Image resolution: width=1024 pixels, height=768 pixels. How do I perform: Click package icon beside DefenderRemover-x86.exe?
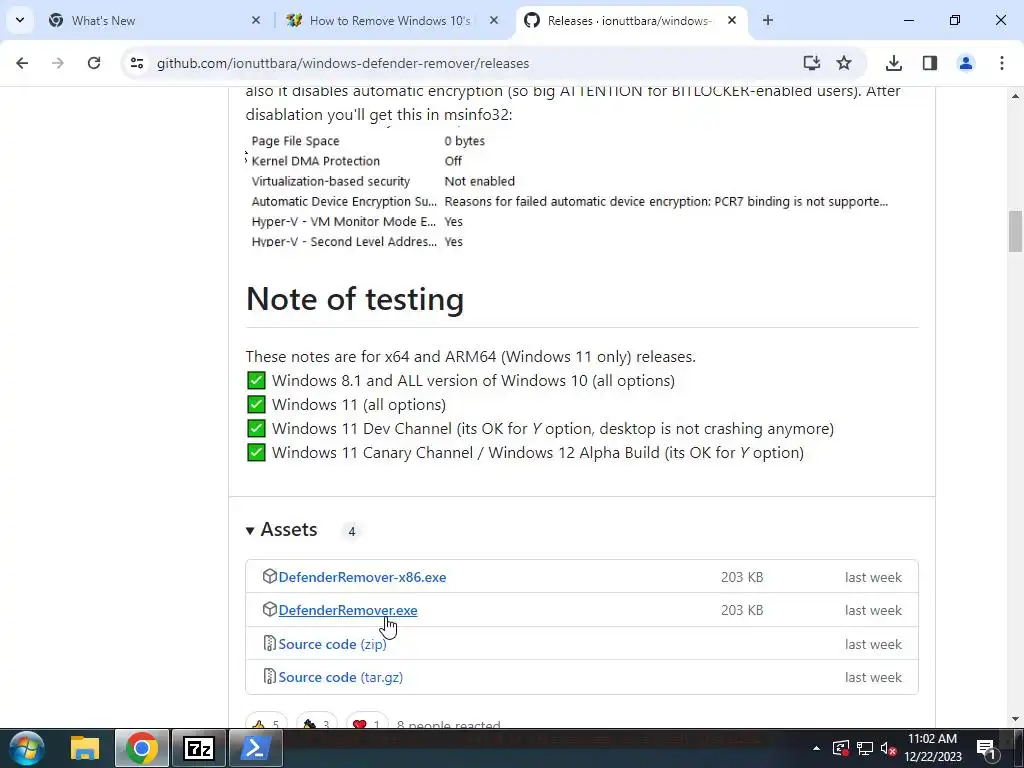270,576
